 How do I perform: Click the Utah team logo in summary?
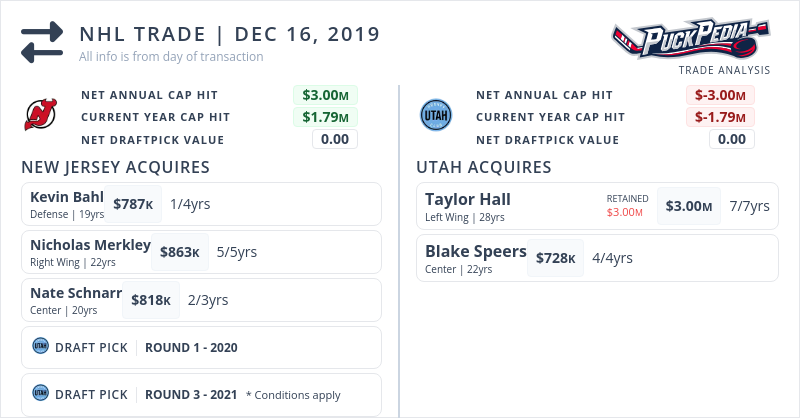point(436,115)
